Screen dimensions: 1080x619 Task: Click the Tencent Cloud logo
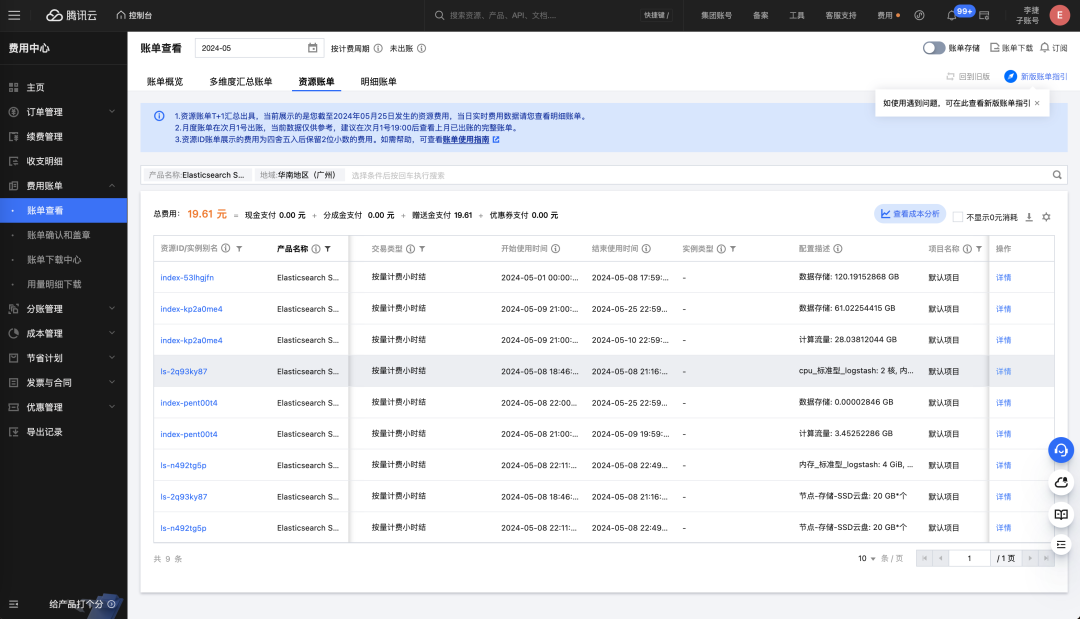(x=72, y=15)
